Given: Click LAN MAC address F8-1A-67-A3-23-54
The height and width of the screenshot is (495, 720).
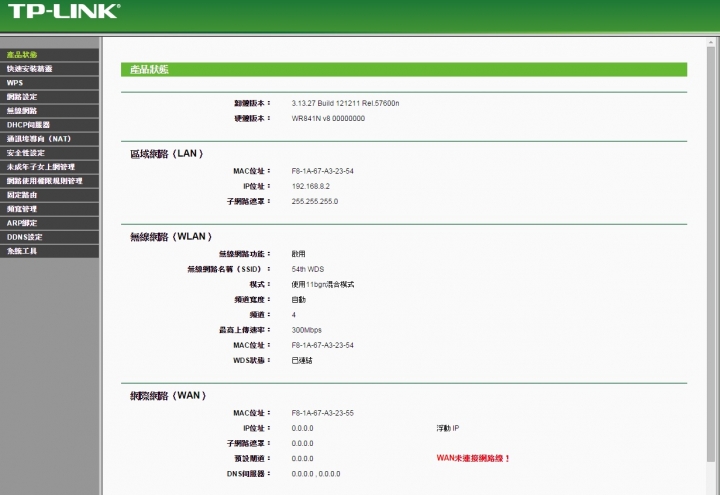Looking at the screenshot, I should 322,171.
